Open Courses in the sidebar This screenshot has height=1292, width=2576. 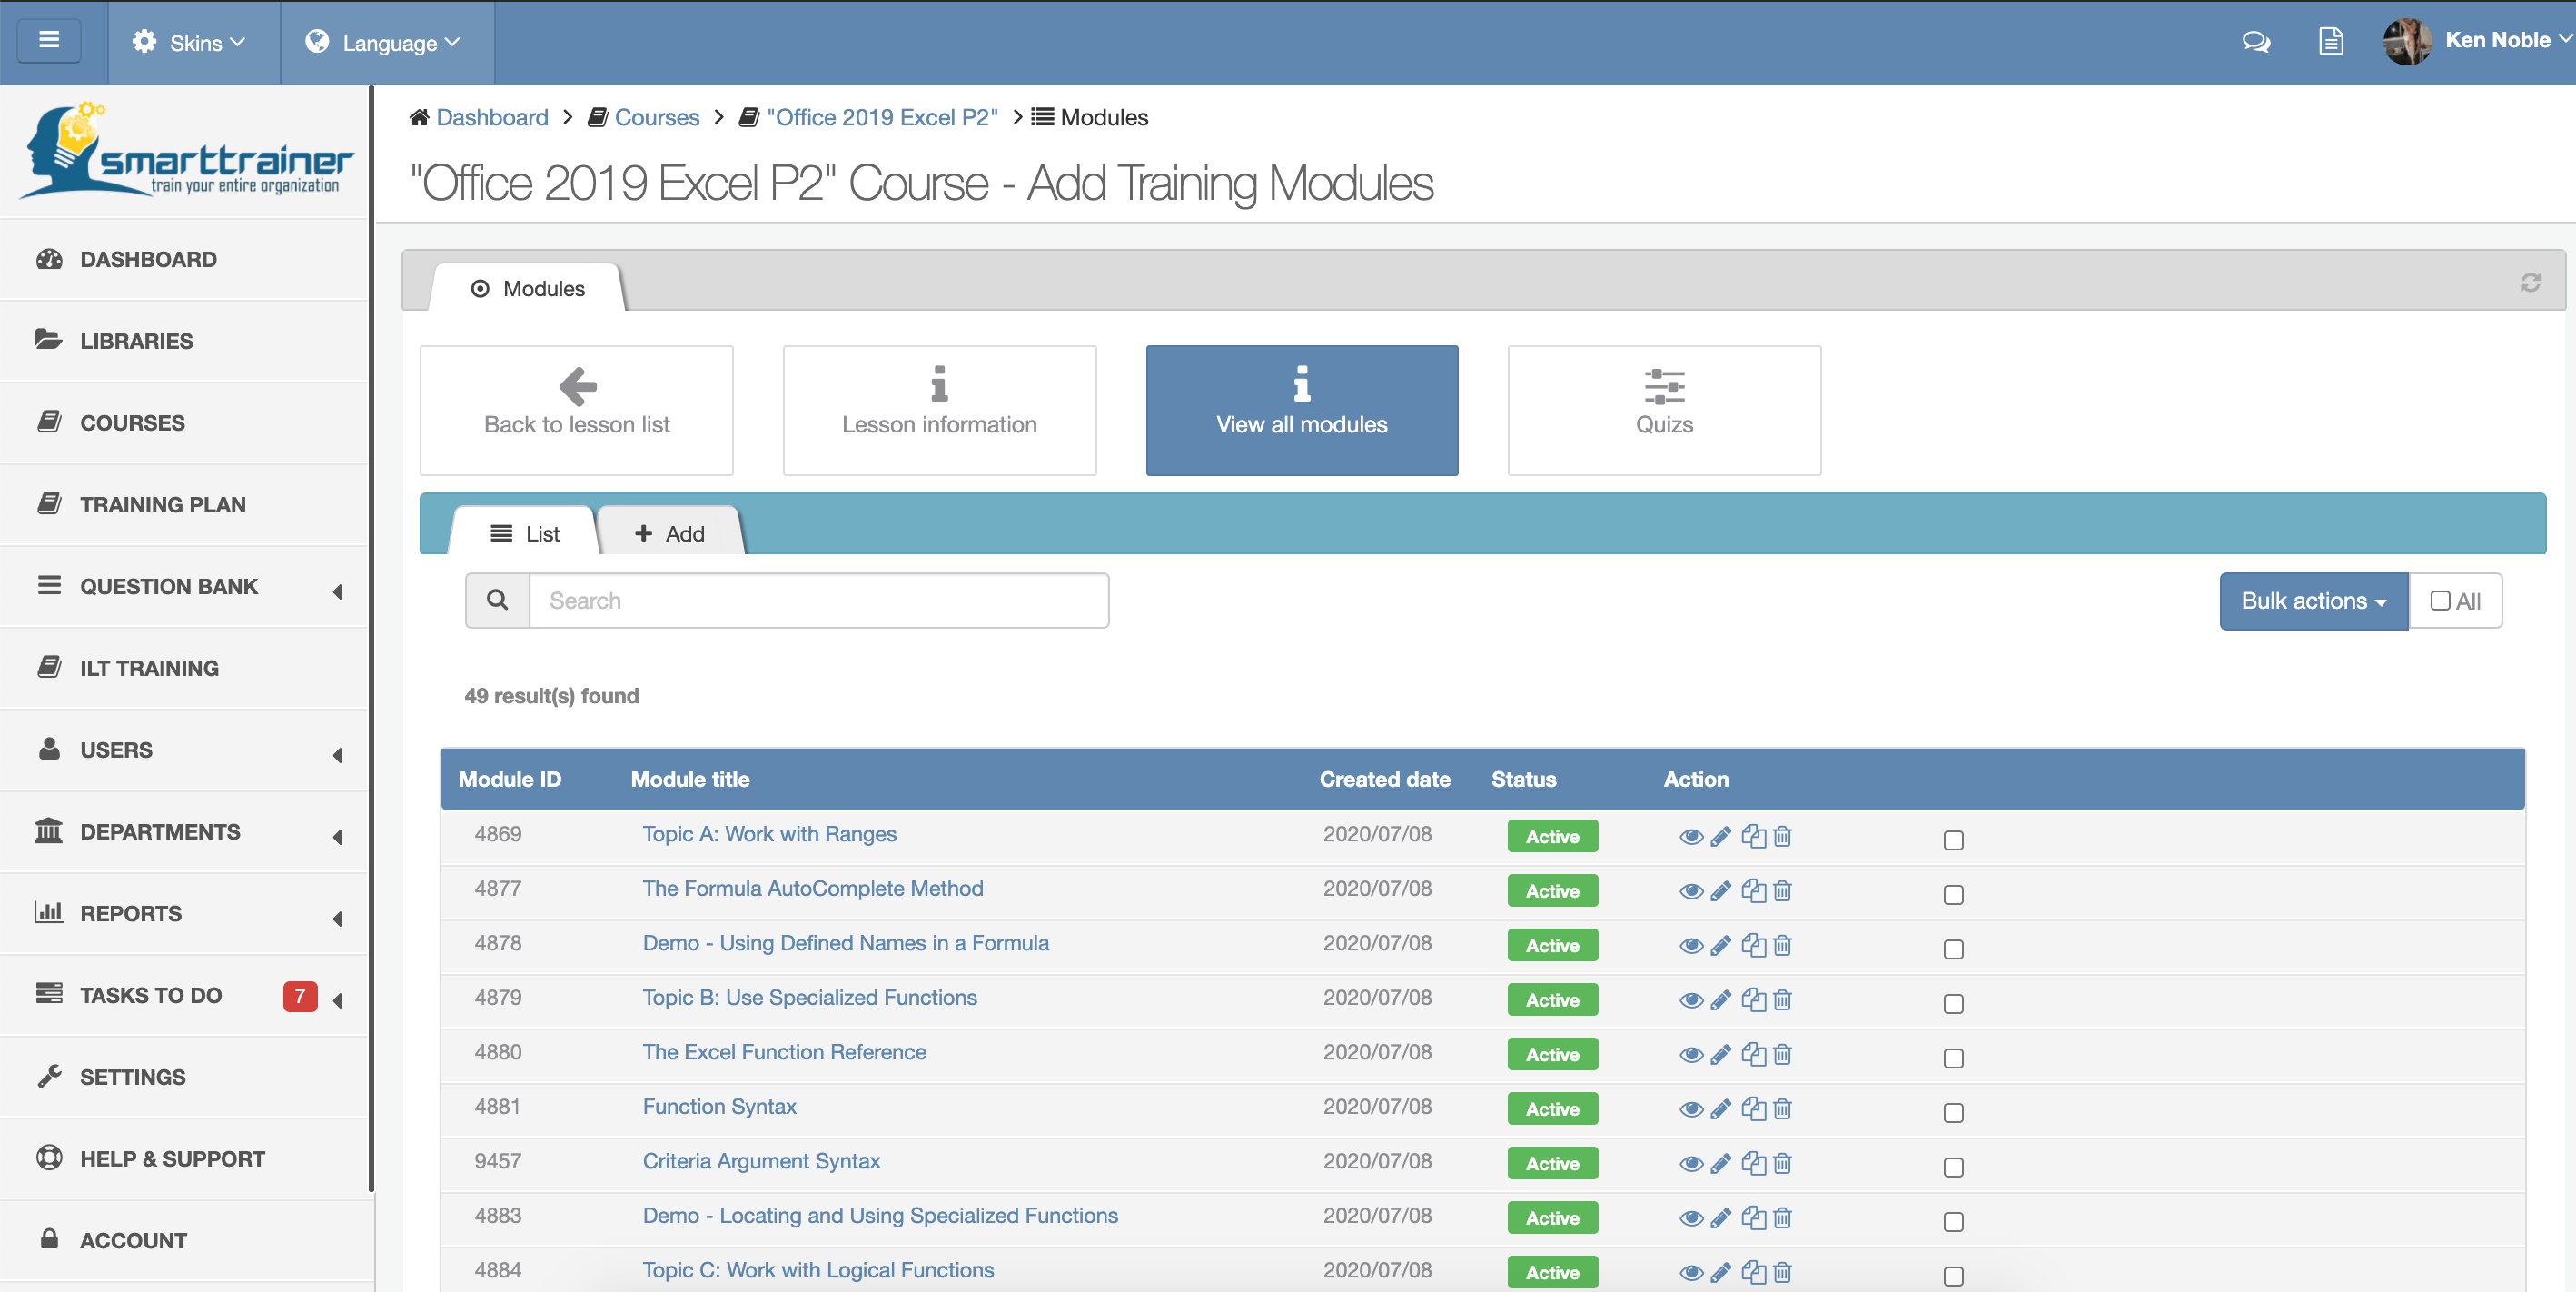185,424
